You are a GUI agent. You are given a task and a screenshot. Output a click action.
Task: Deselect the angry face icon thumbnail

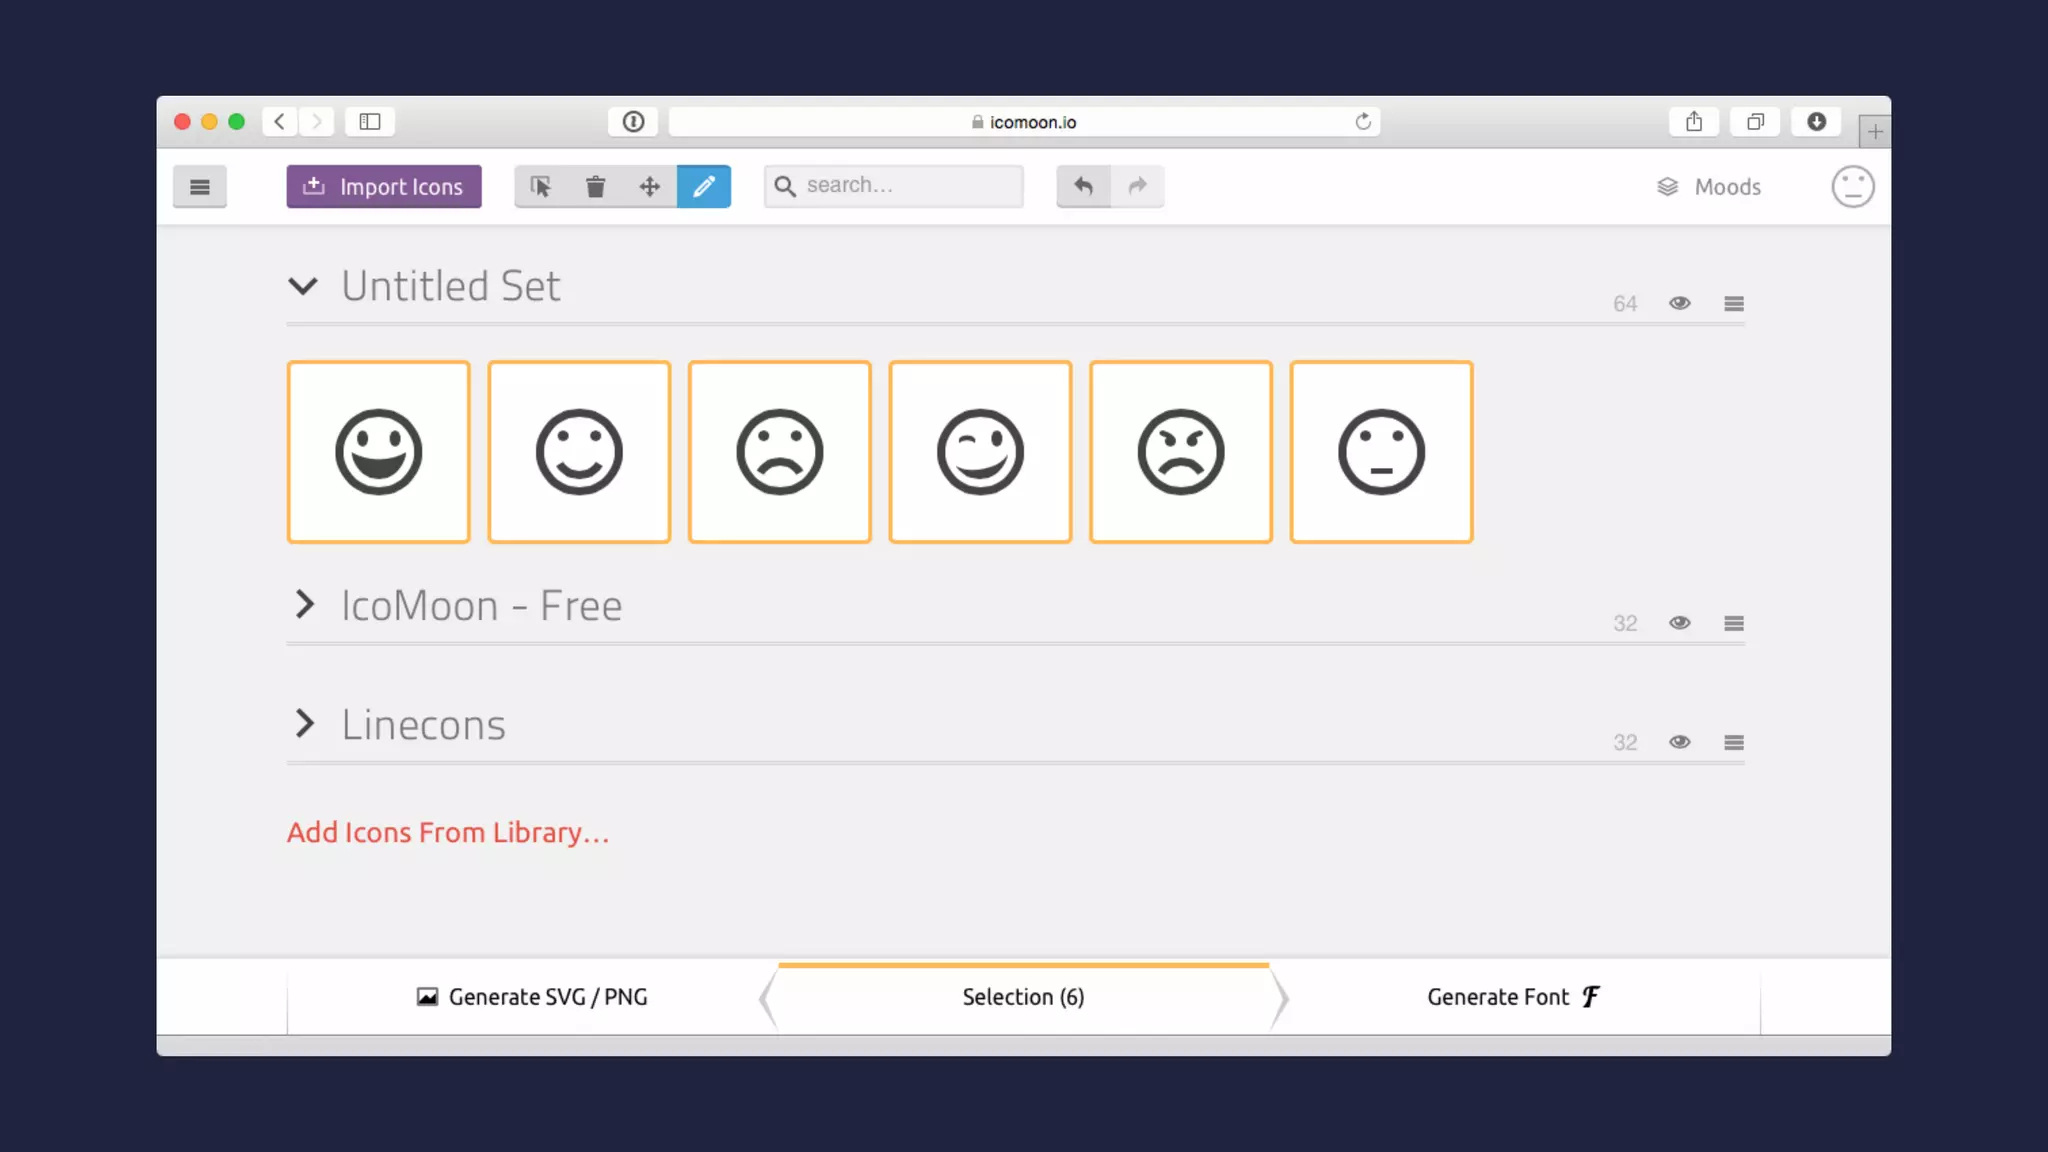click(1180, 452)
